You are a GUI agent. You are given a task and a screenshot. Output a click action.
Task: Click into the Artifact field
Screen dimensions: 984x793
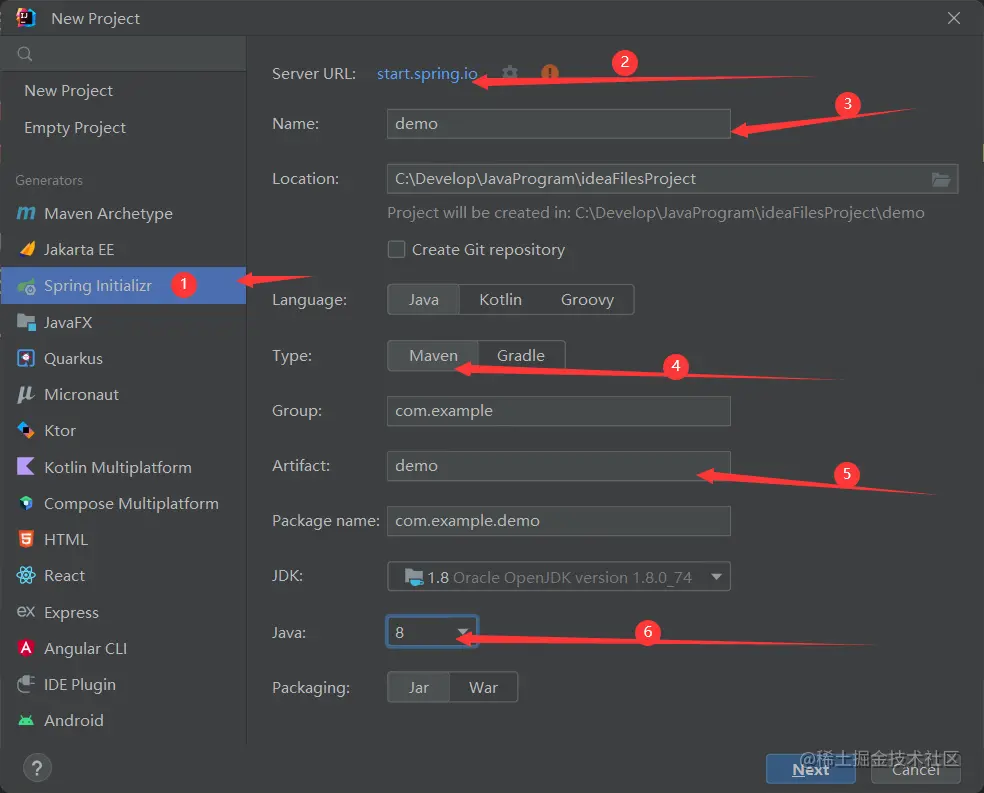(x=559, y=466)
